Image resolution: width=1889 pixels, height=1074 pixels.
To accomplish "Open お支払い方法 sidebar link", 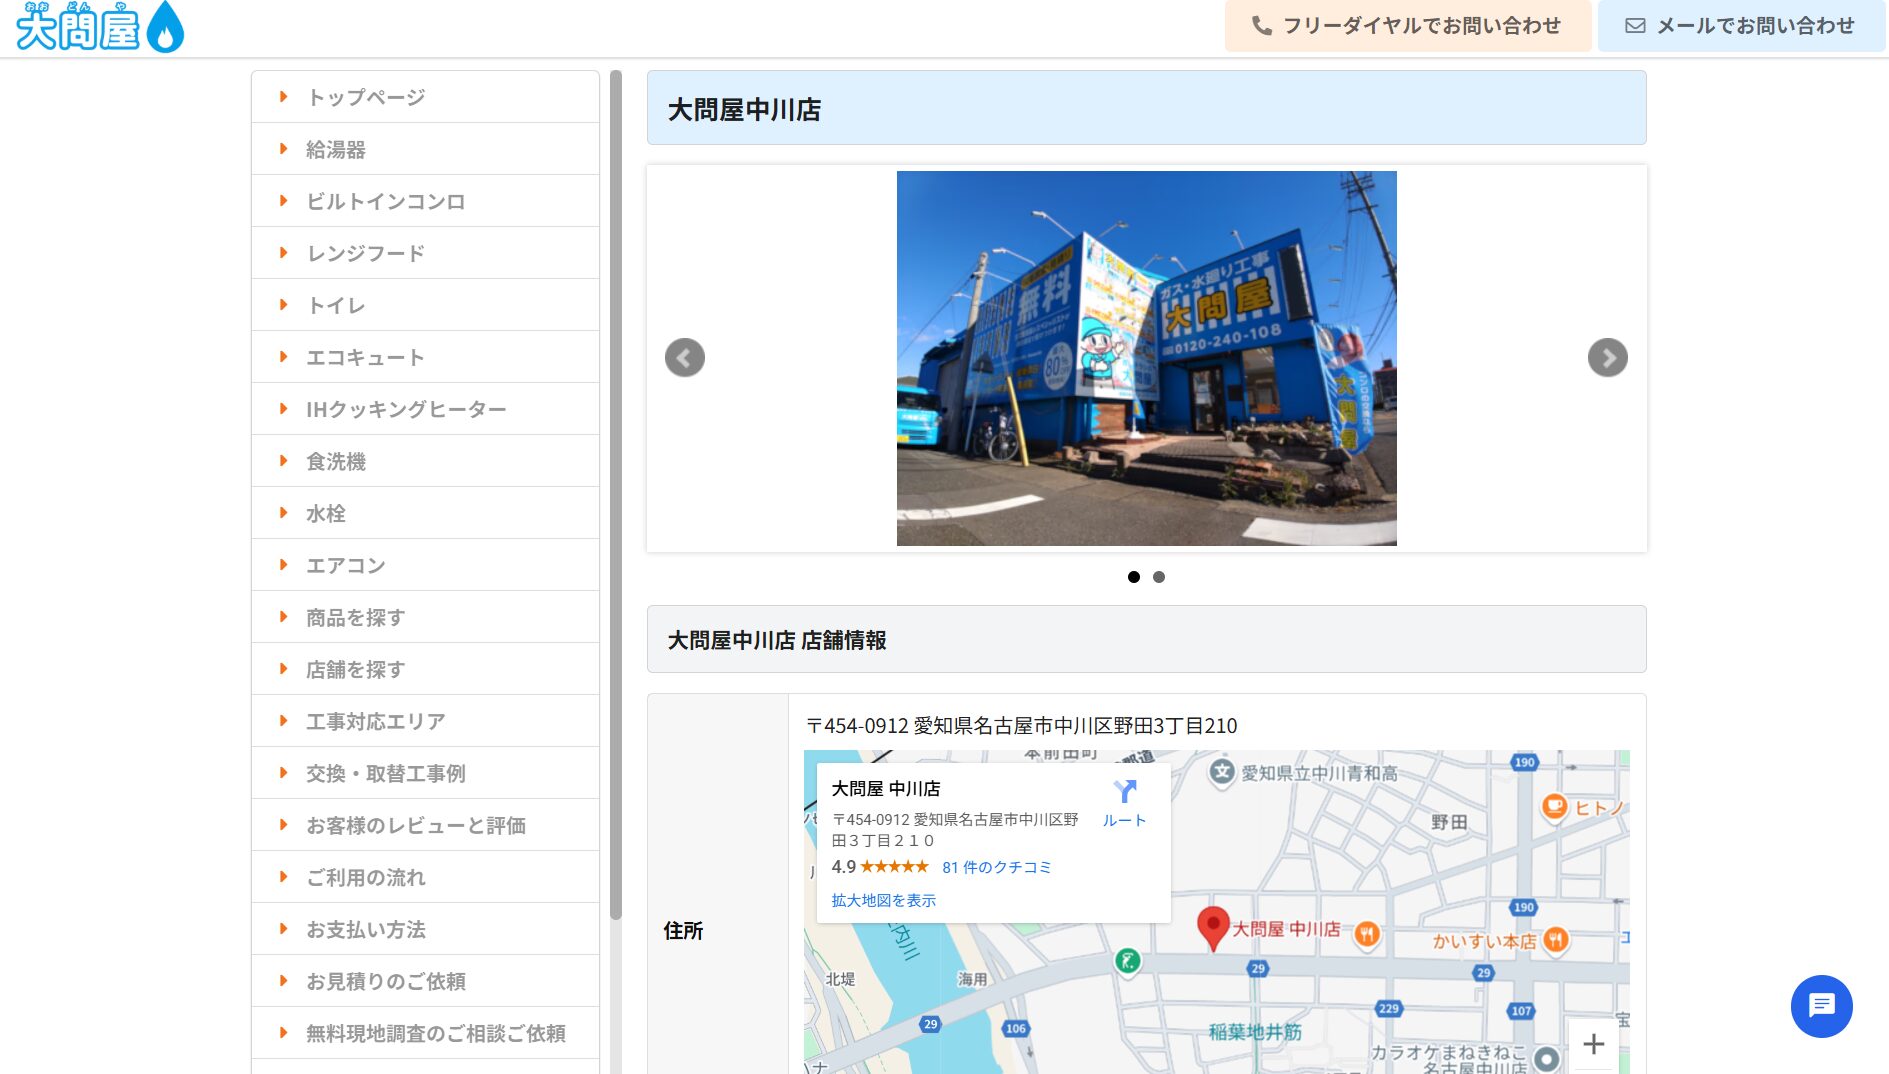I will click(x=425, y=929).
